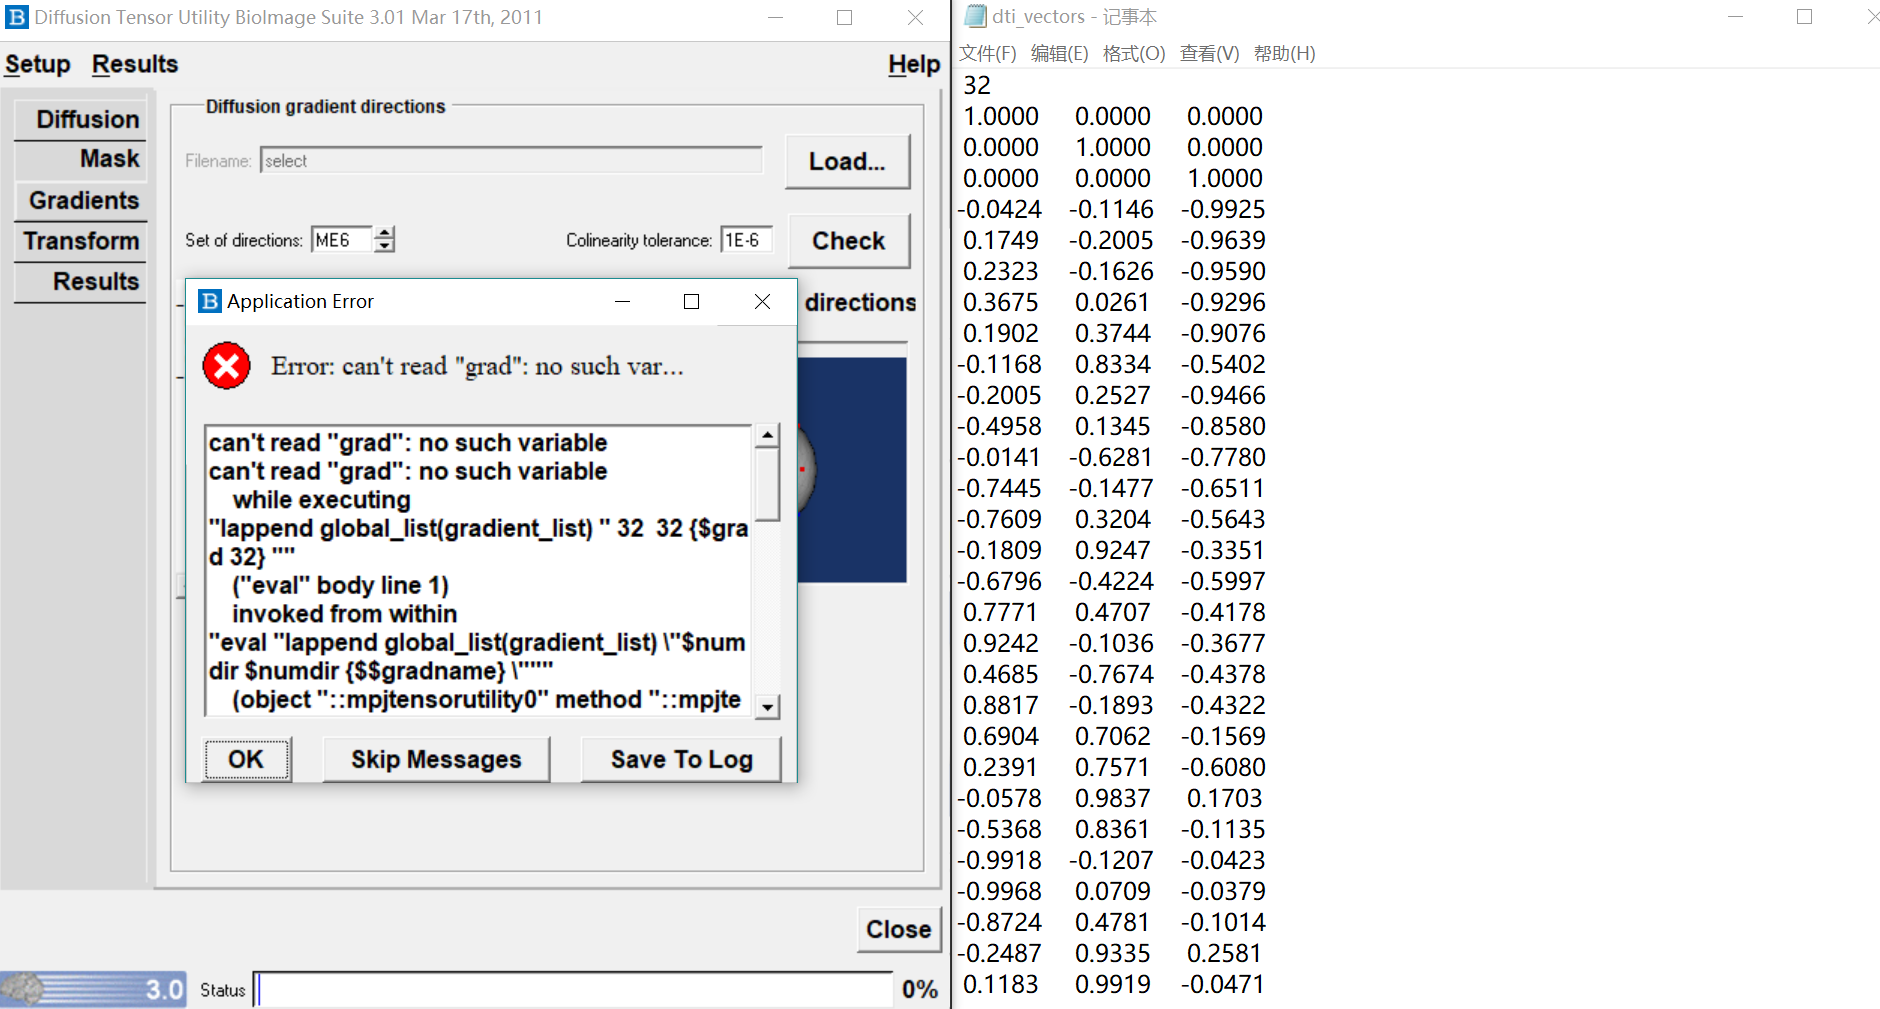
Task: Decrease the Set of directions spinner value
Action: 384,246
